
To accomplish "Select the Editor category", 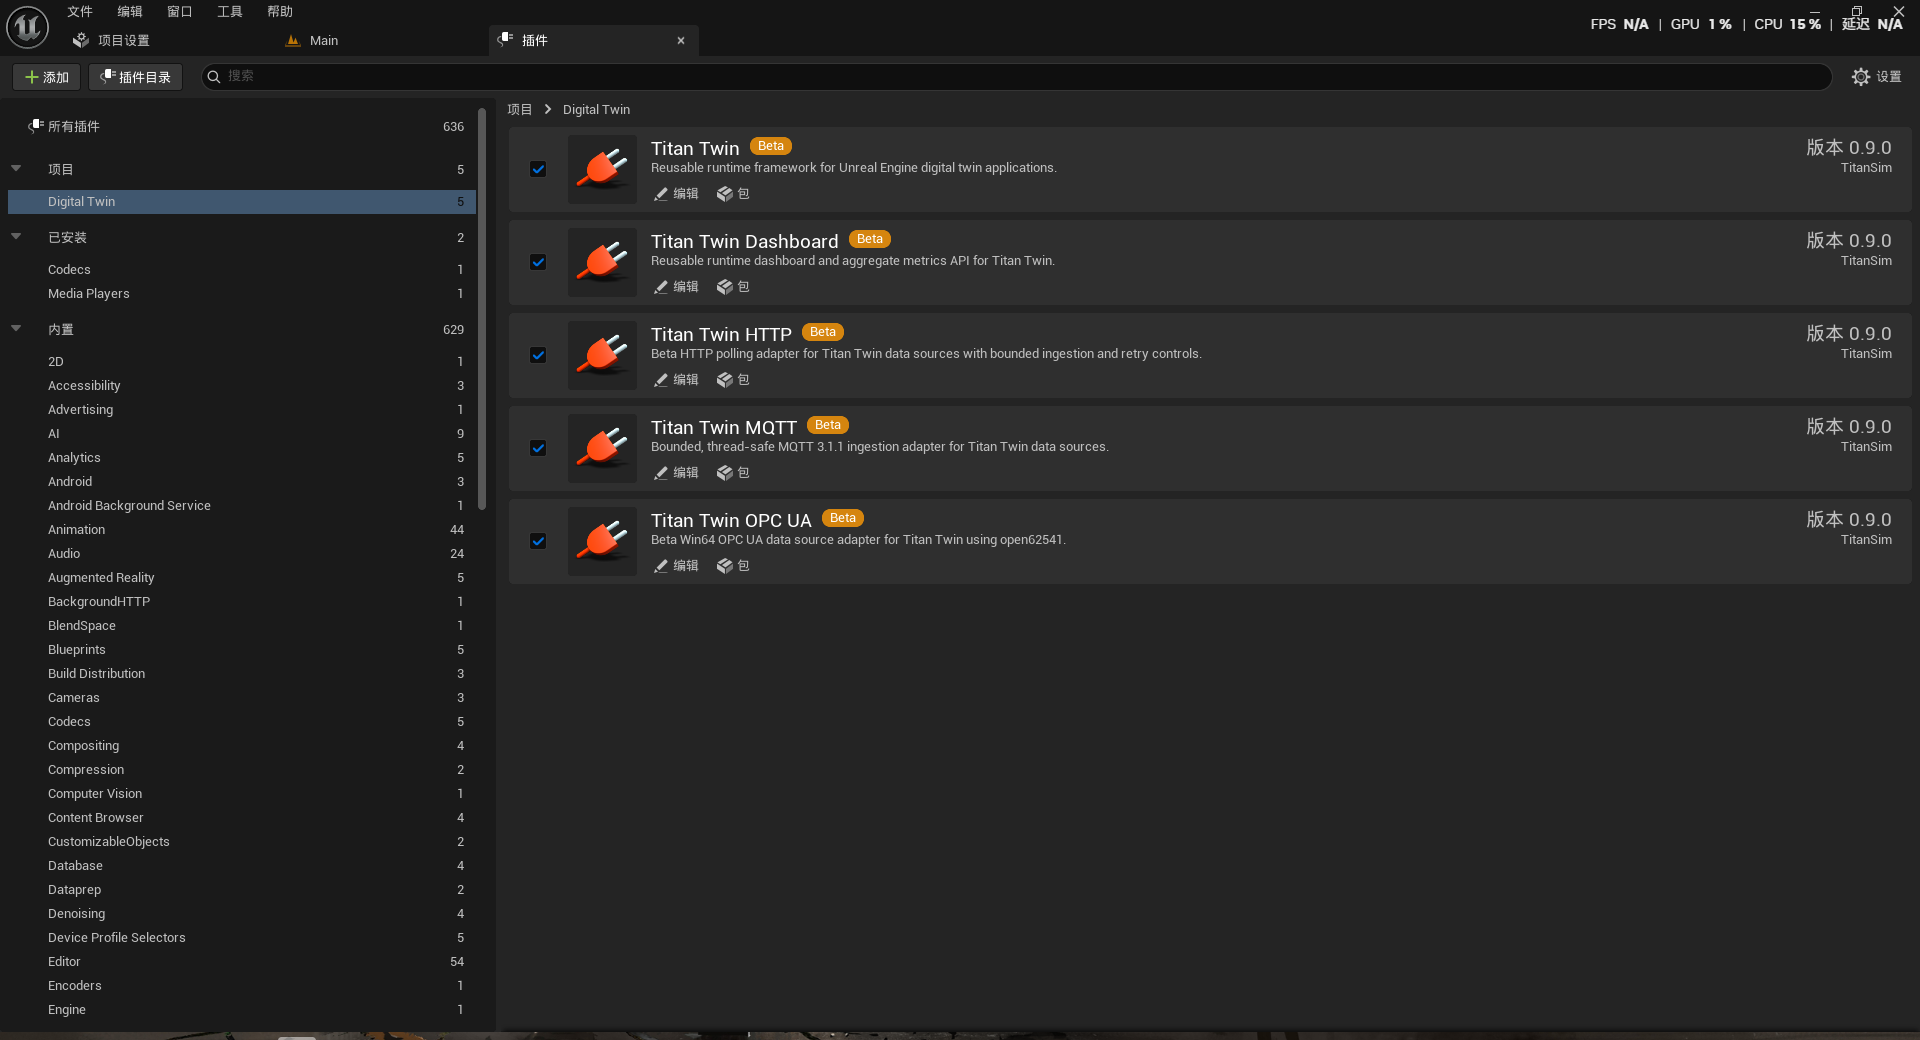I will click(x=241, y=962).
